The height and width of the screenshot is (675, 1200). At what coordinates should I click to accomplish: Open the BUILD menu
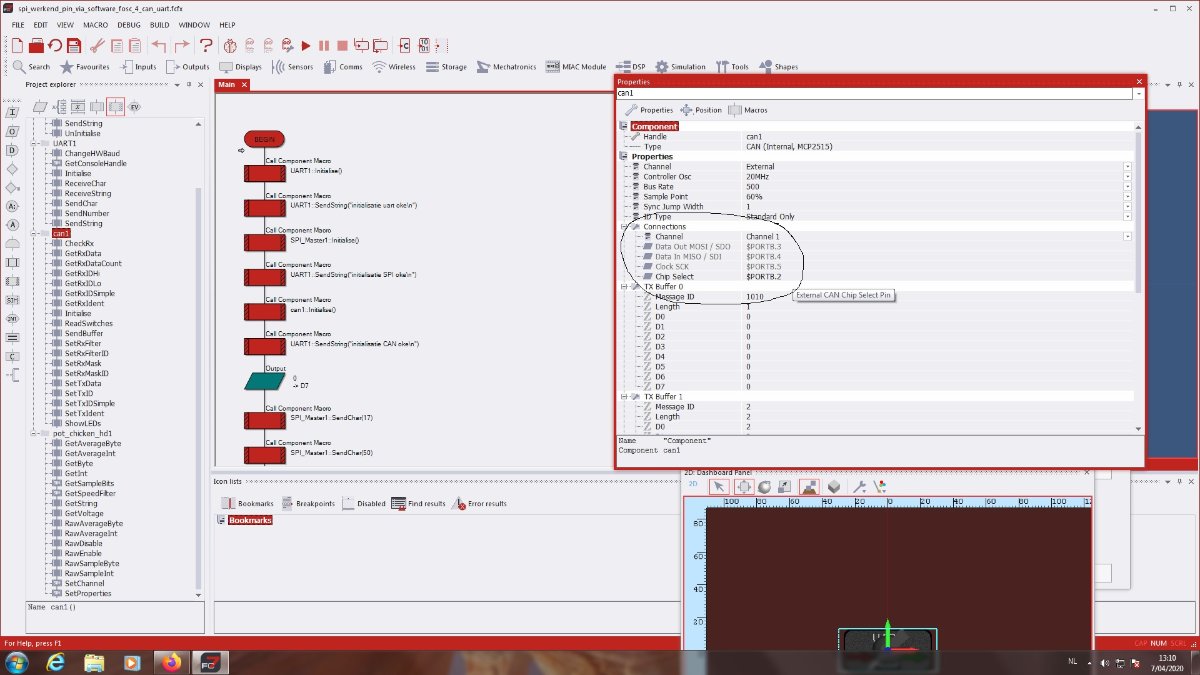[x=160, y=24]
